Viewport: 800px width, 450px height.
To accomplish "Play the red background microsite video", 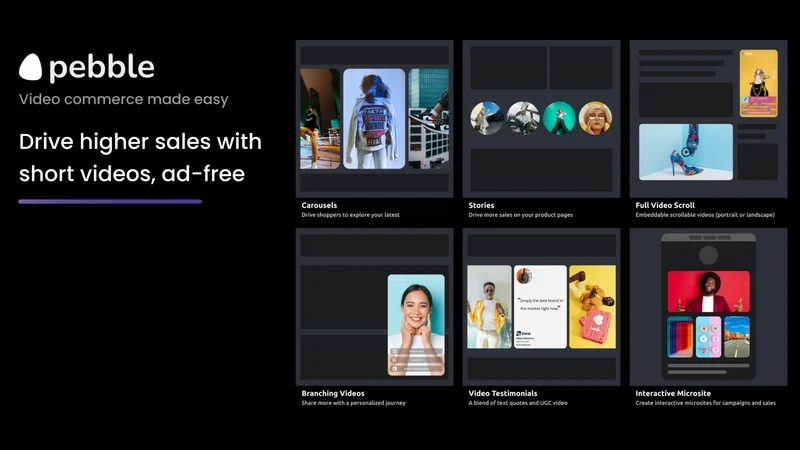I will [x=709, y=291].
